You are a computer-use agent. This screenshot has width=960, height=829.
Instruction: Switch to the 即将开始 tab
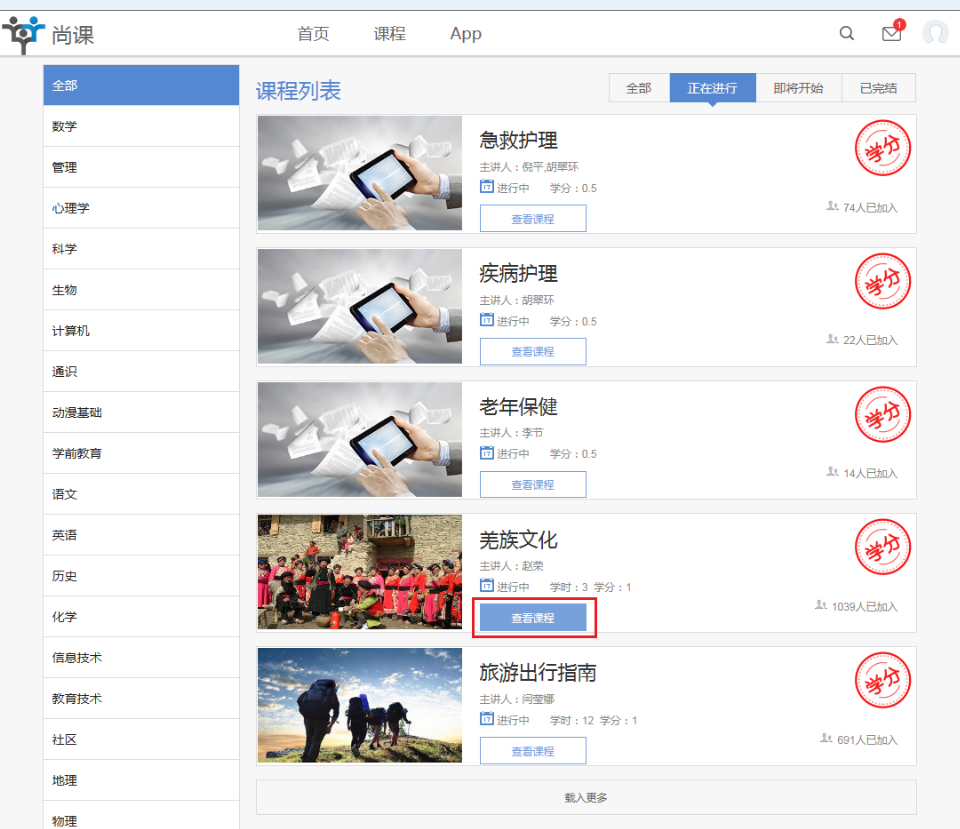798,88
